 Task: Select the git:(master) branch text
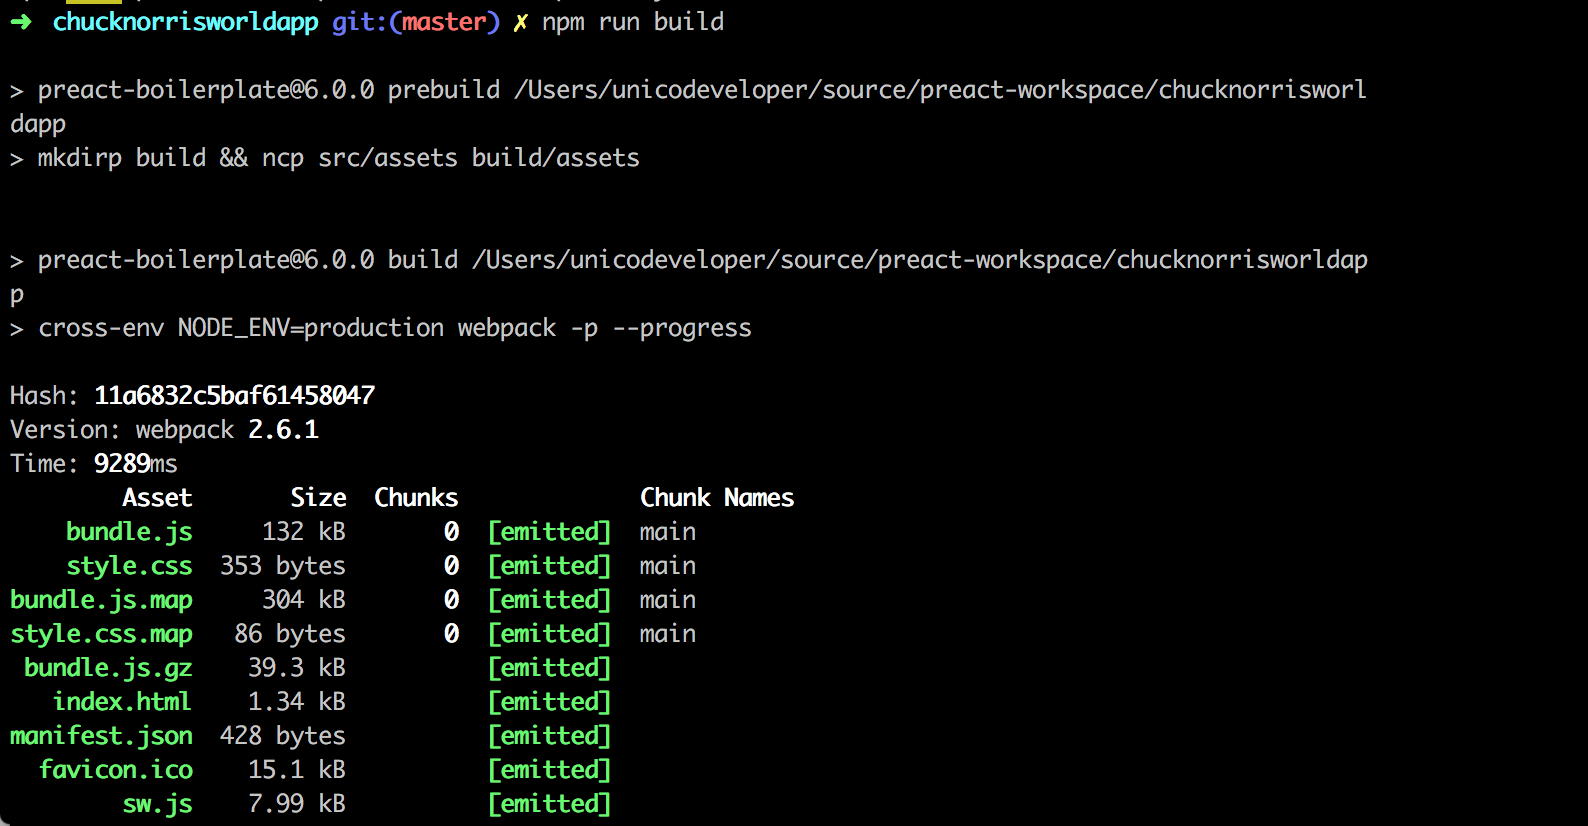(x=415, y=22)
